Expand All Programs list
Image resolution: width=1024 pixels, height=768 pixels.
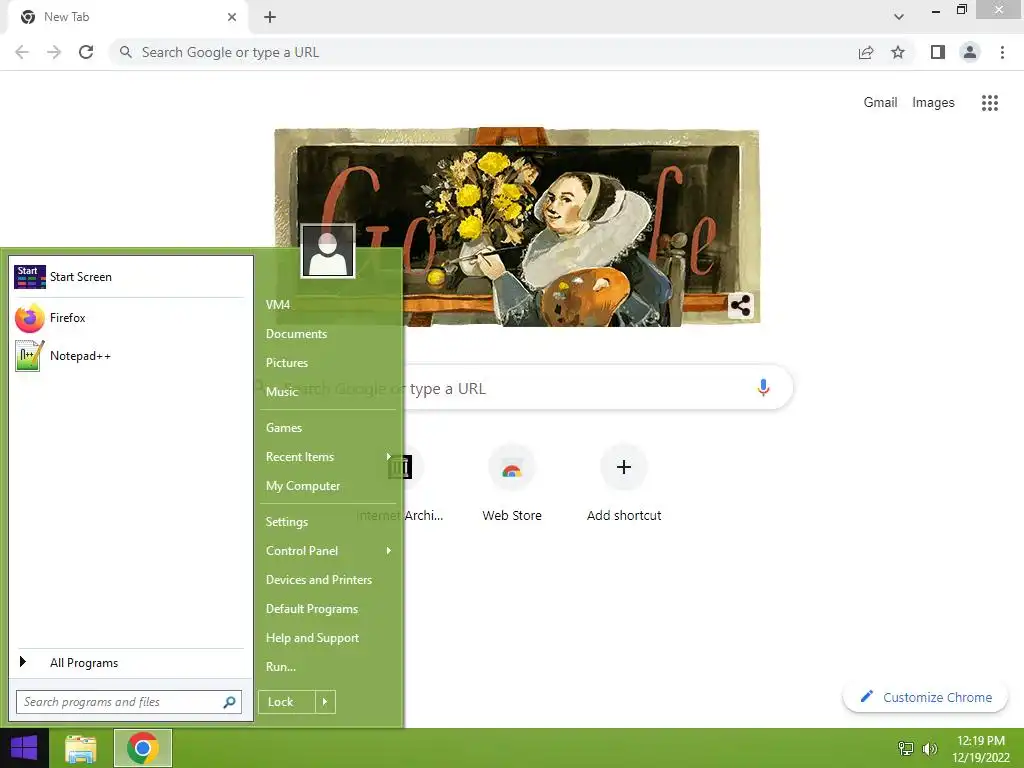131,663
